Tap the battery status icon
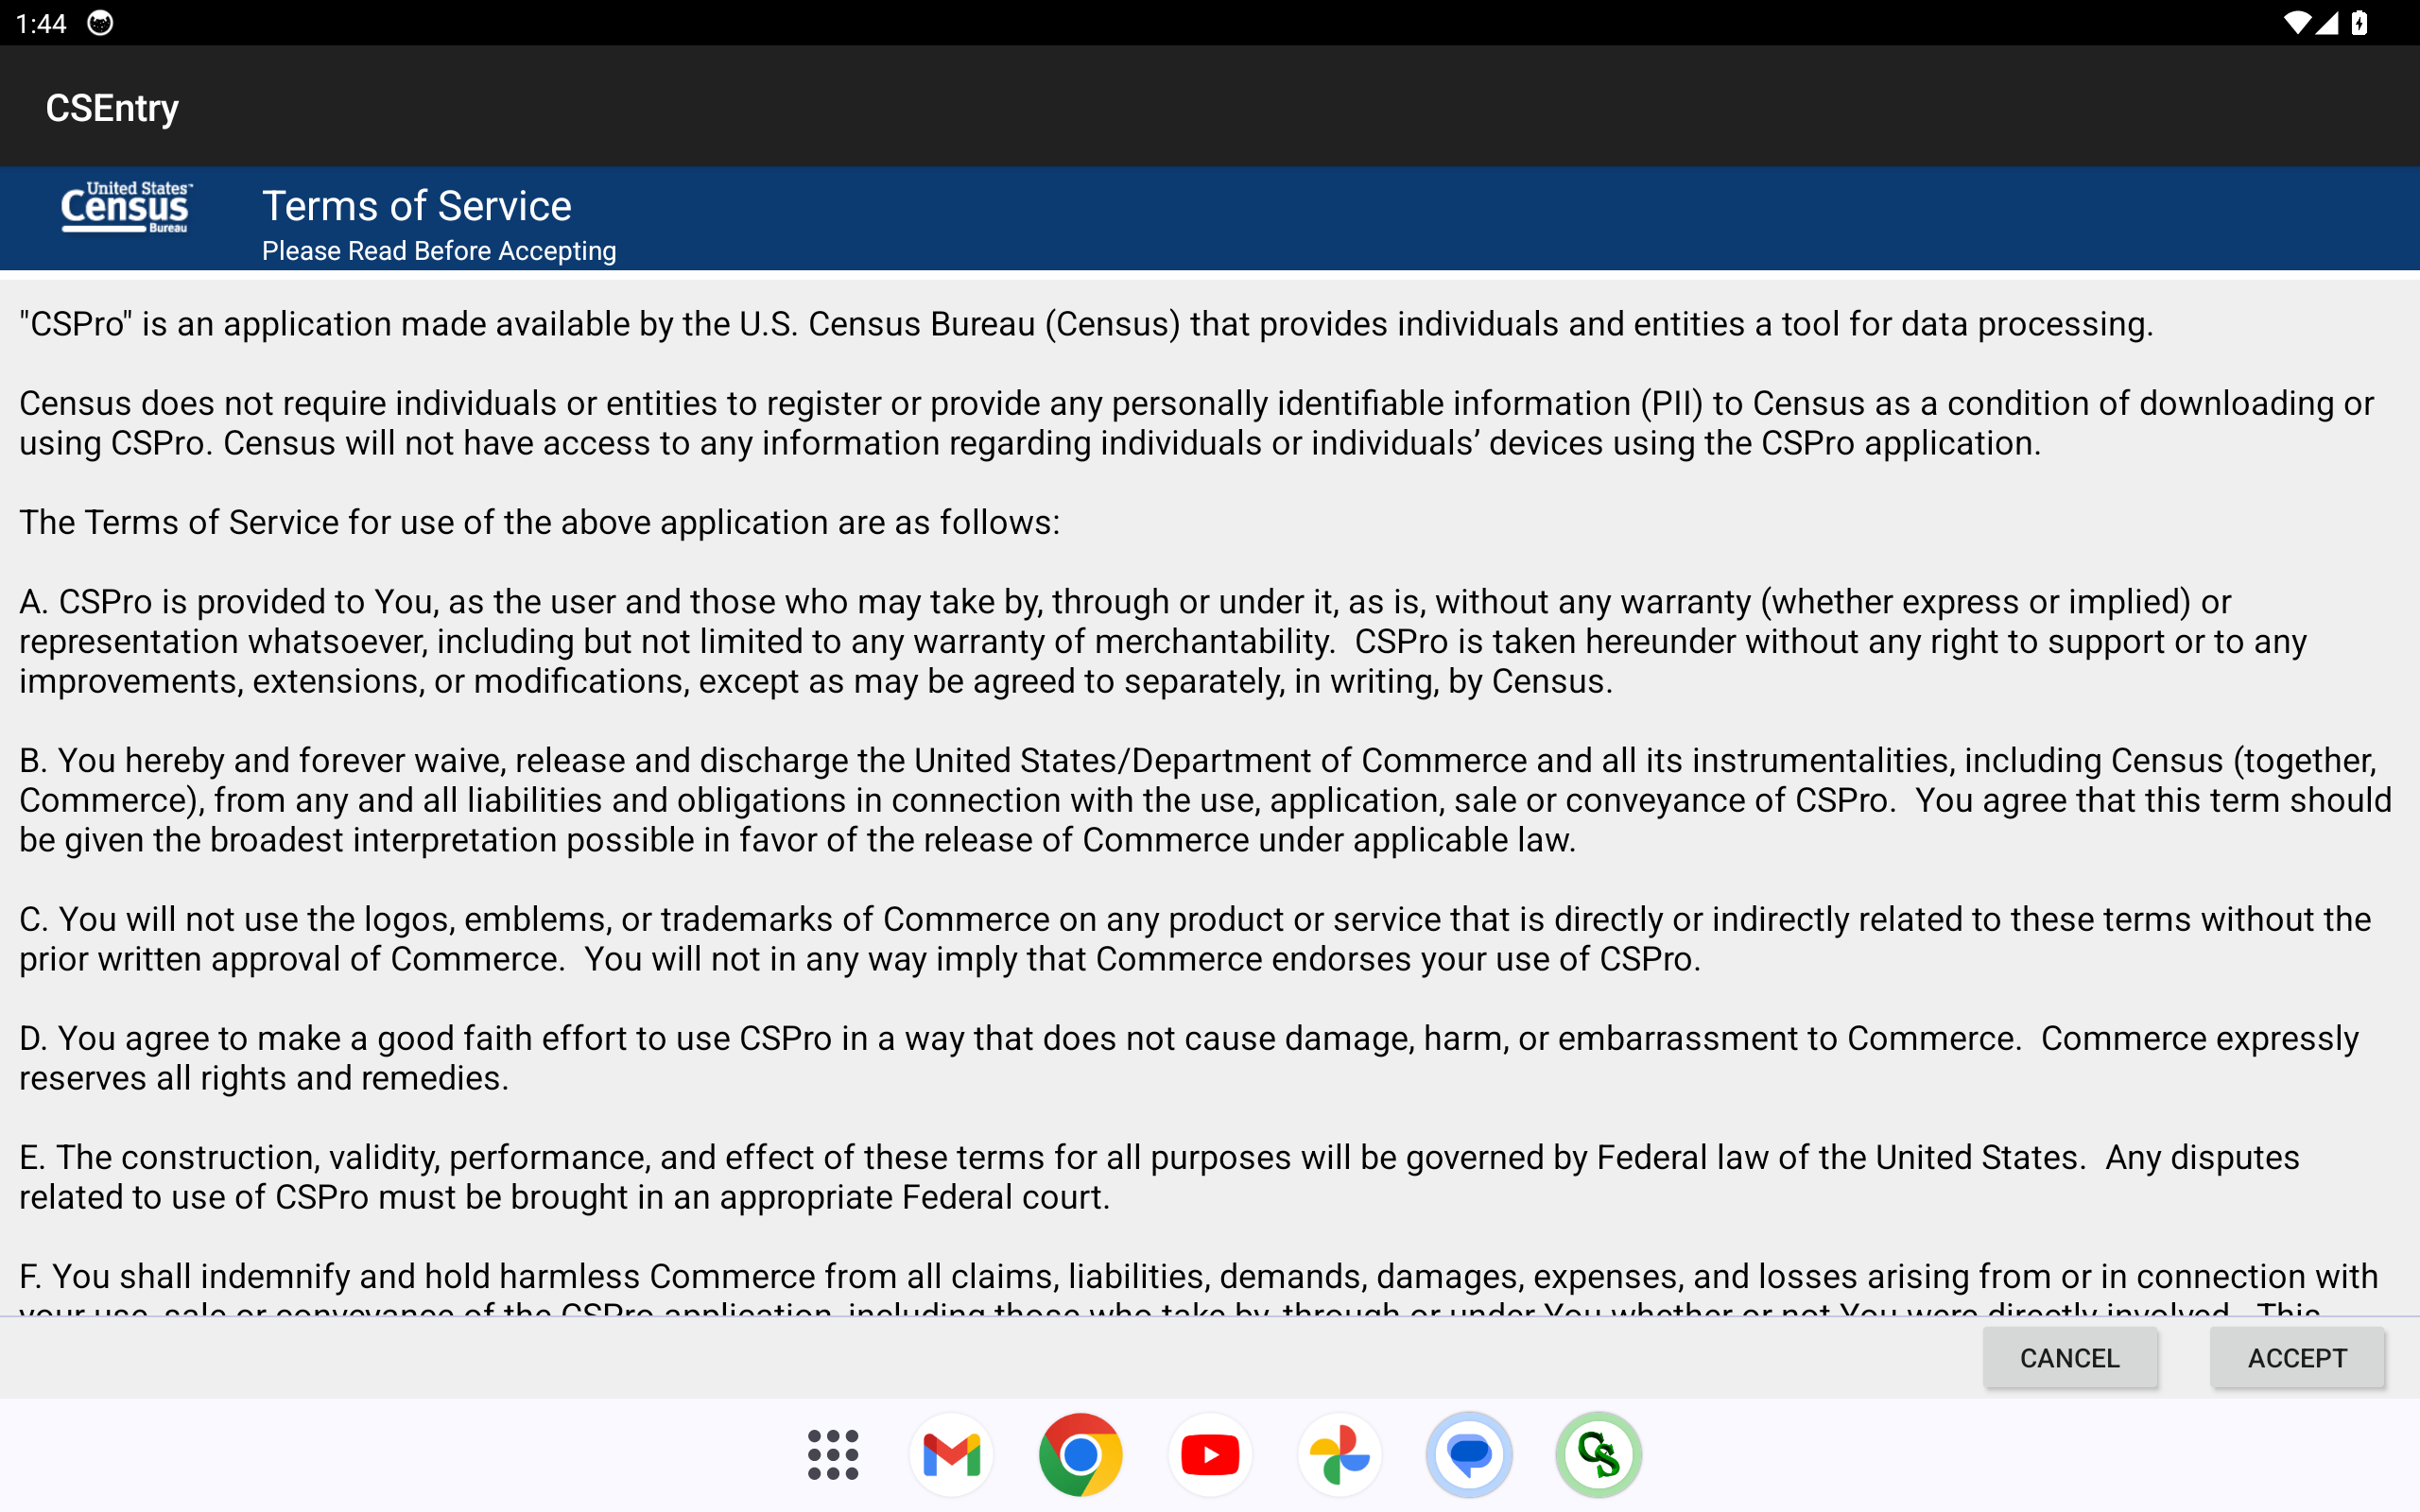Viewport: 2420px width, 1512px height. click(2360, 23)
